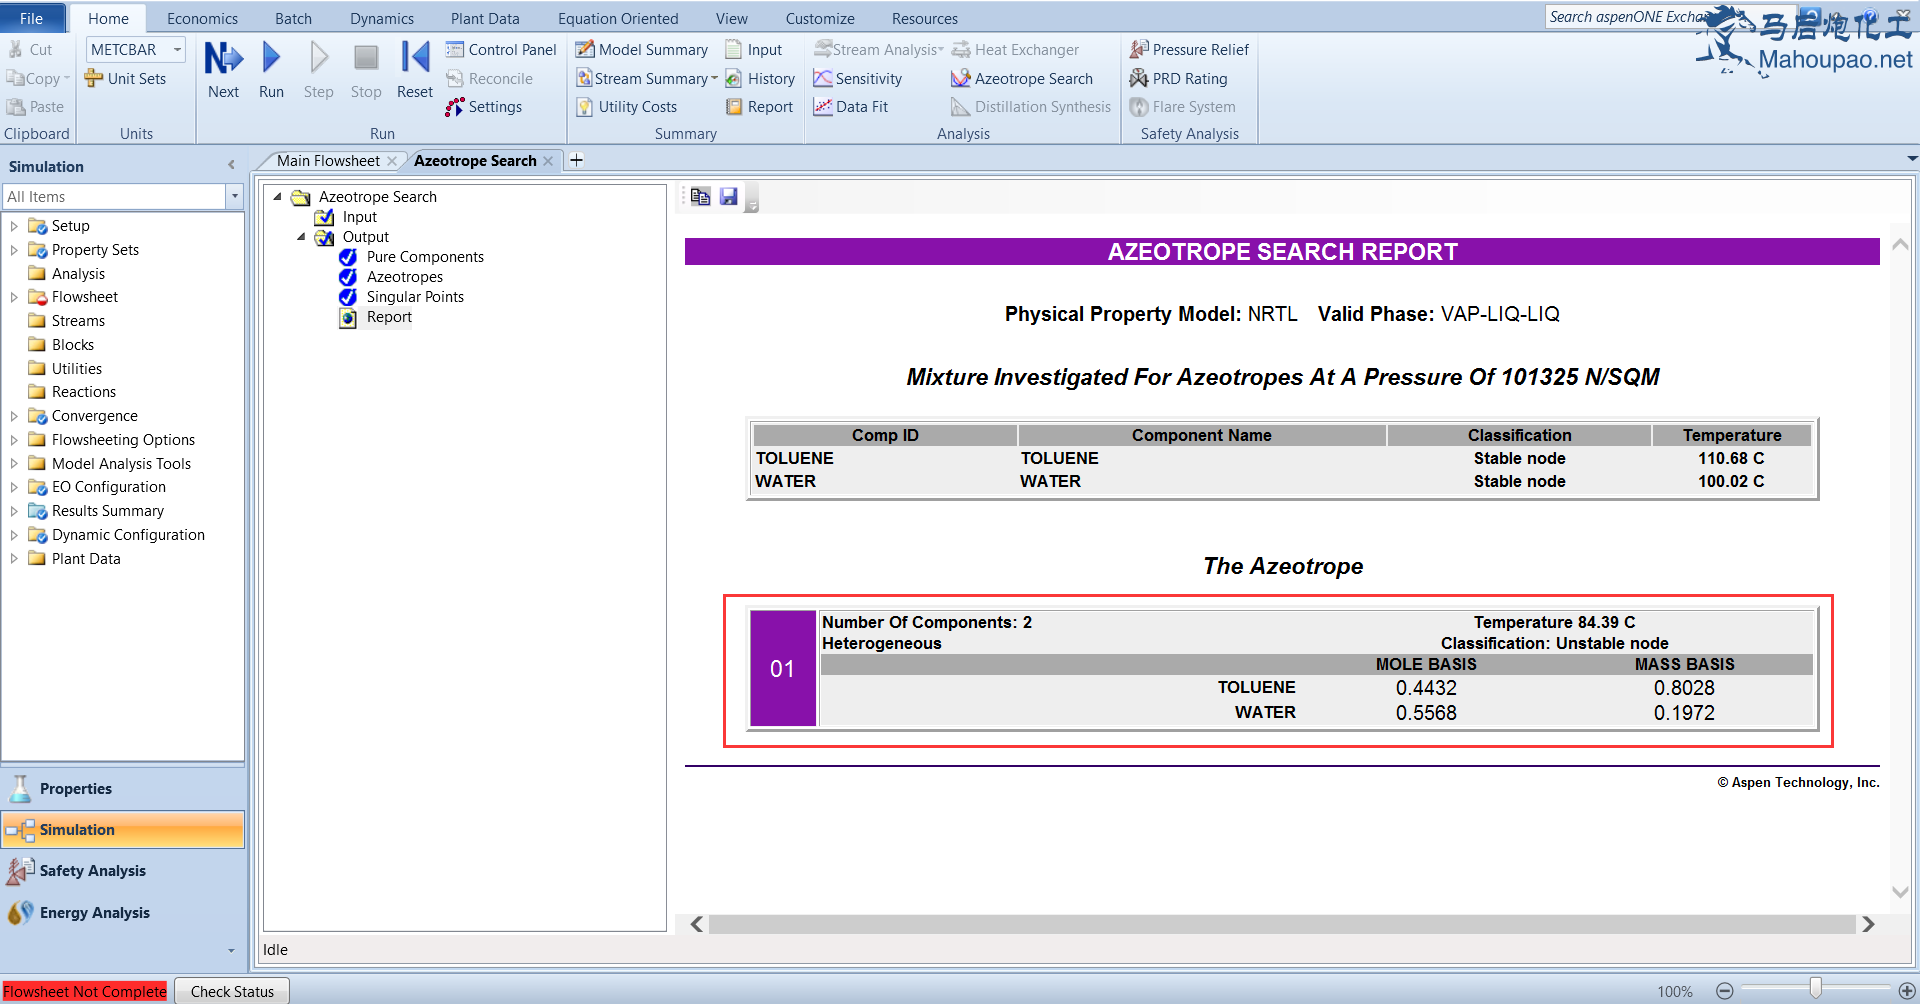
Task: Switch to the Economics ribbon tab
Action: tap(202, 18)
